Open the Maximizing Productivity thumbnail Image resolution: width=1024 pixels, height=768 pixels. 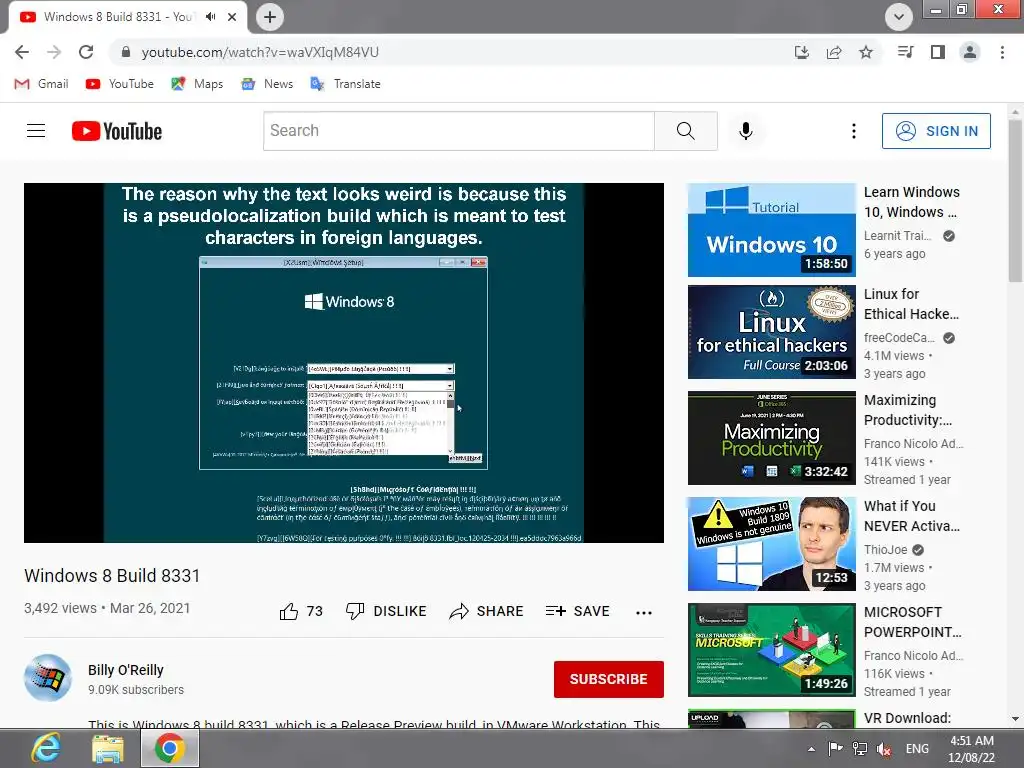[772, 438]
